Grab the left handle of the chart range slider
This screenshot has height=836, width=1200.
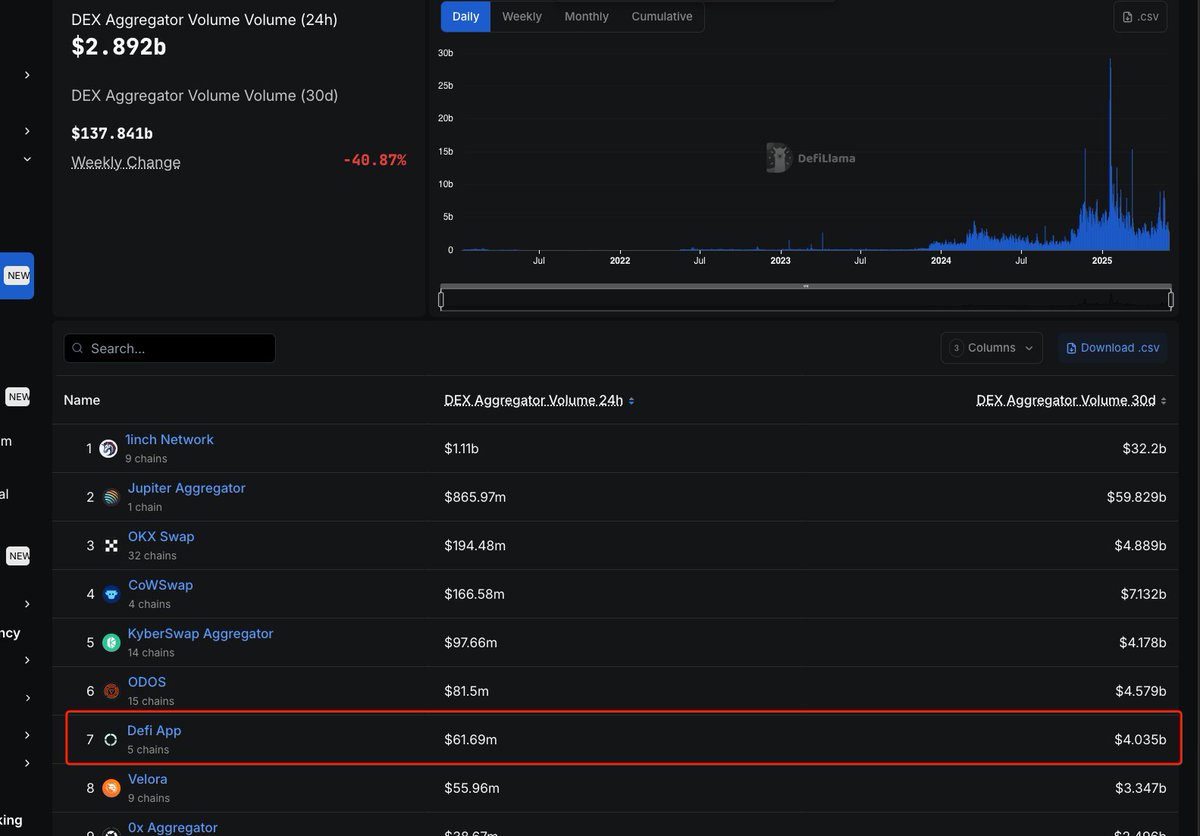click(x=441, y=299)
